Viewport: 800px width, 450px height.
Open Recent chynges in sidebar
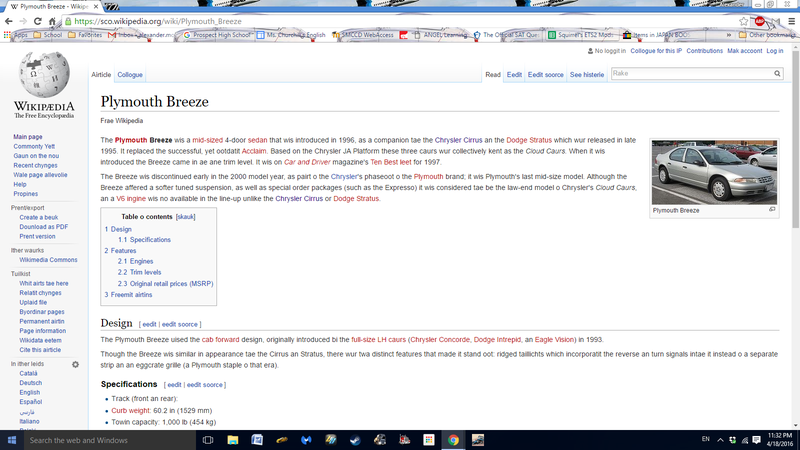point(35,165)
